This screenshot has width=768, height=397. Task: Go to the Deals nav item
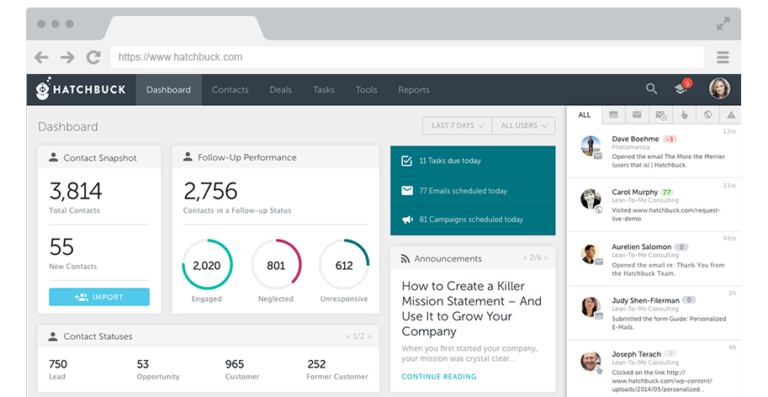click(x=280, y=90)
